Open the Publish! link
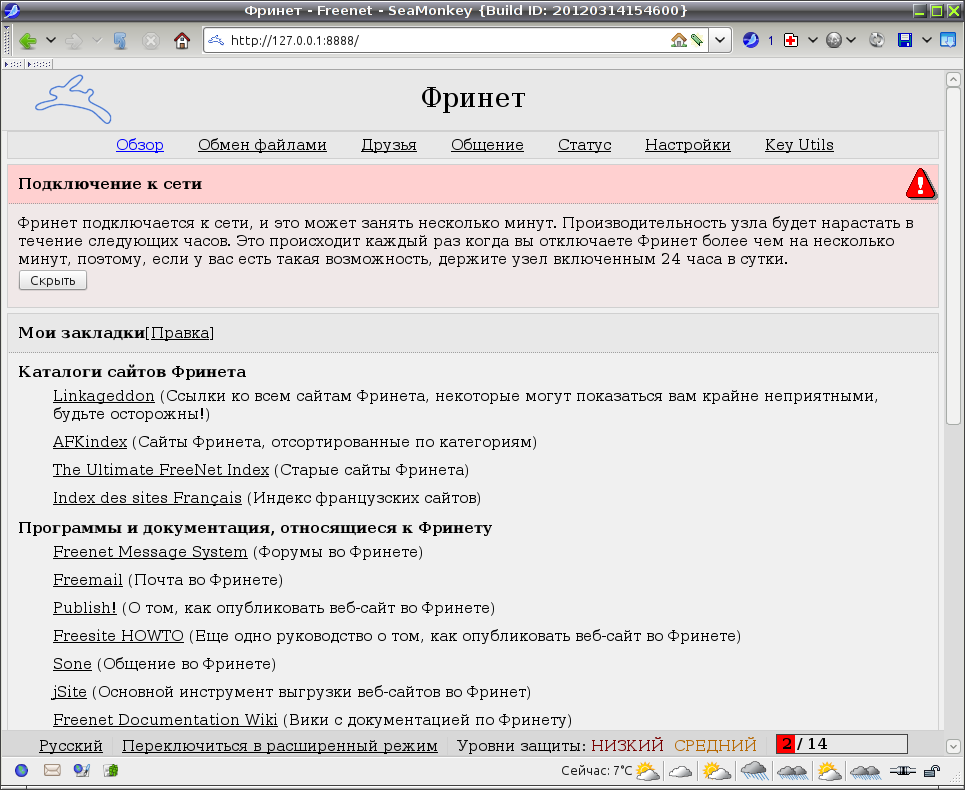This screenshot has width=965, height=790. (x=85, y=608)
